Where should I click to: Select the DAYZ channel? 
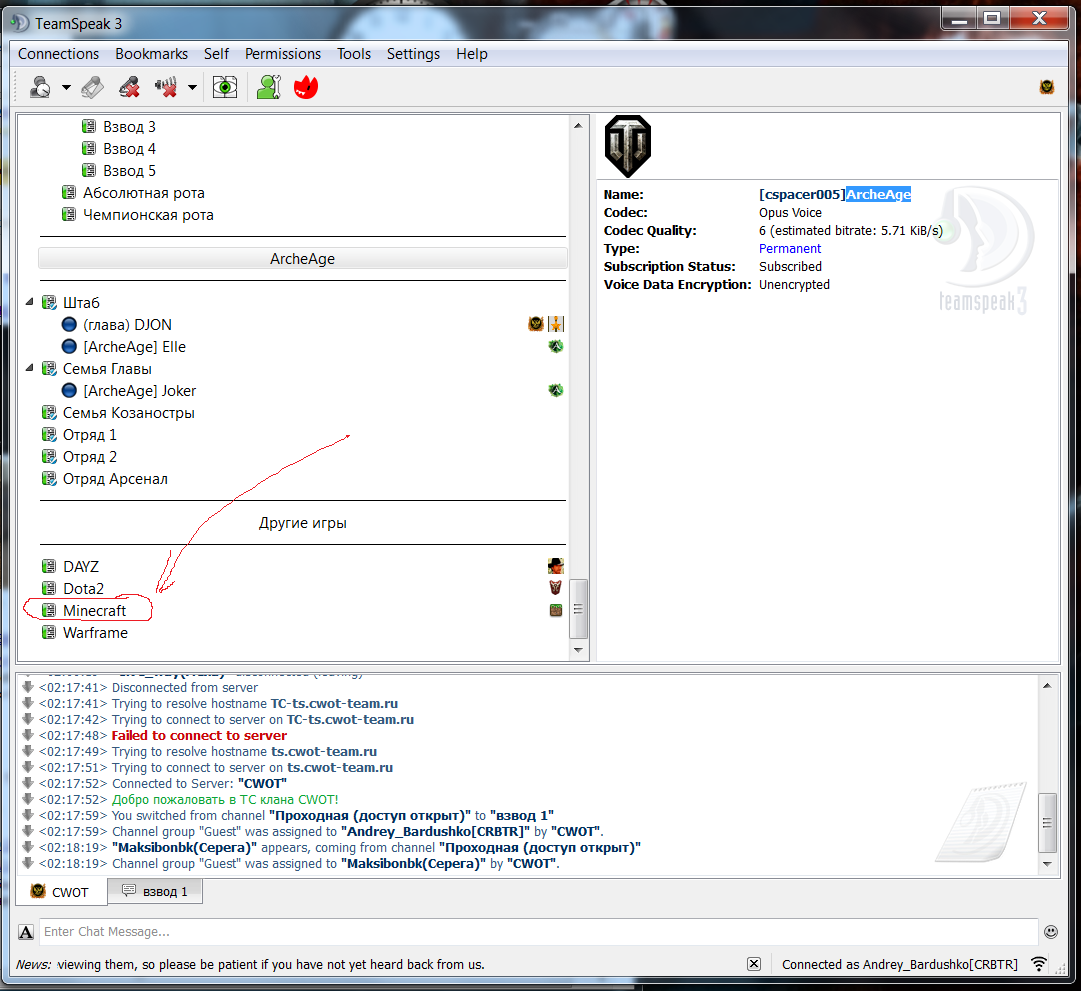(x=81, y=567)
